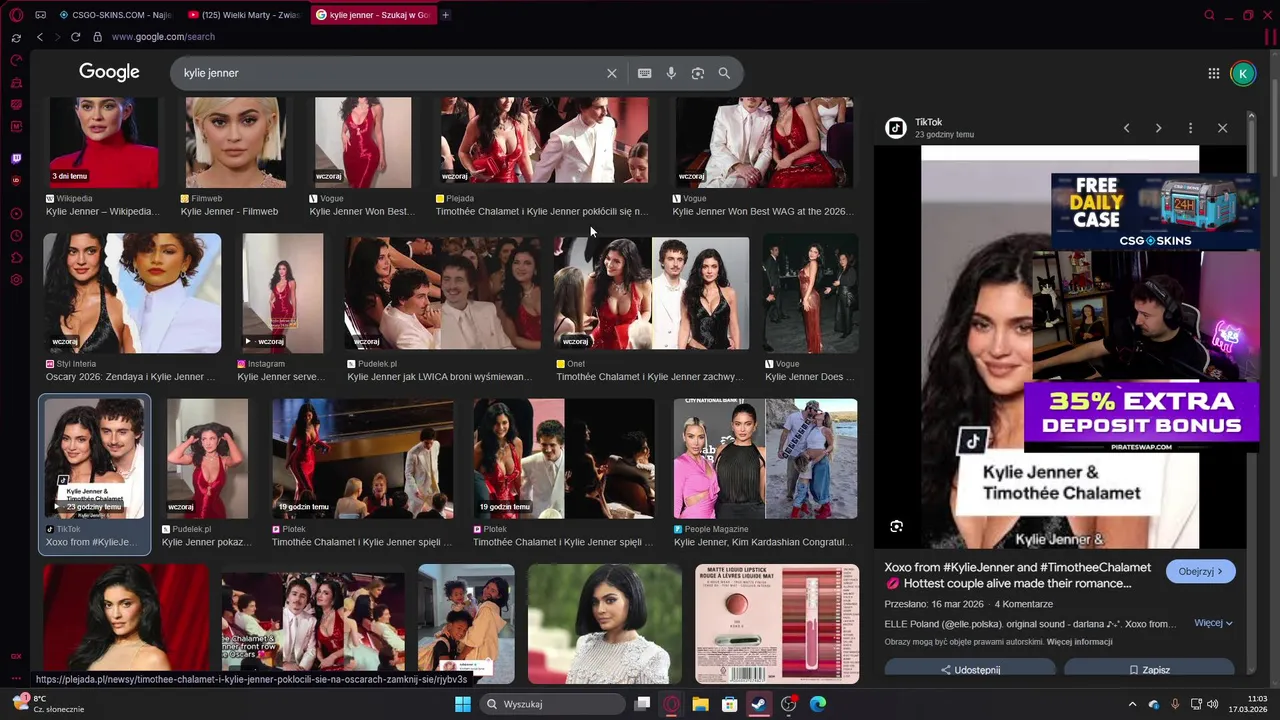Open matte liquid lipstick image result

click(777, 624)
